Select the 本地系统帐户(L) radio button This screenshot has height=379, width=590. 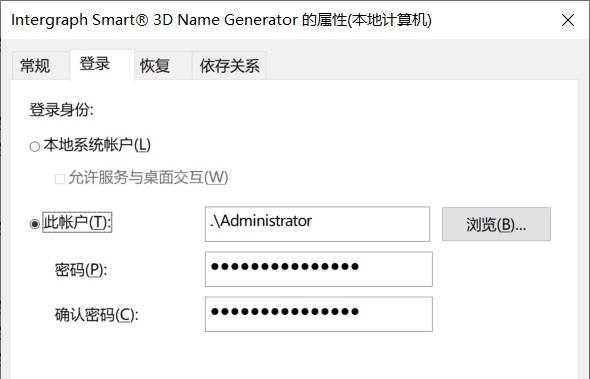point(35,146)
